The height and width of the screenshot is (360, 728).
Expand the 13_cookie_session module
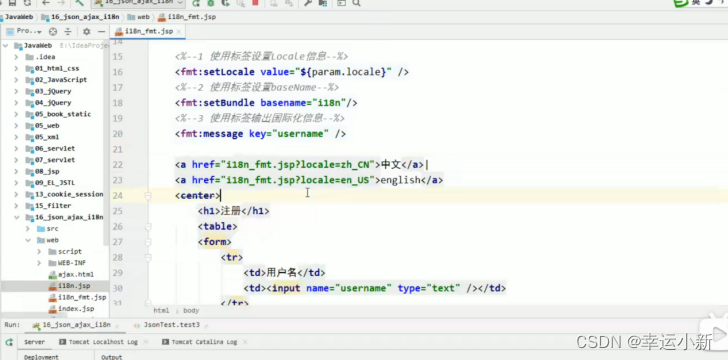tap(16, 194)
